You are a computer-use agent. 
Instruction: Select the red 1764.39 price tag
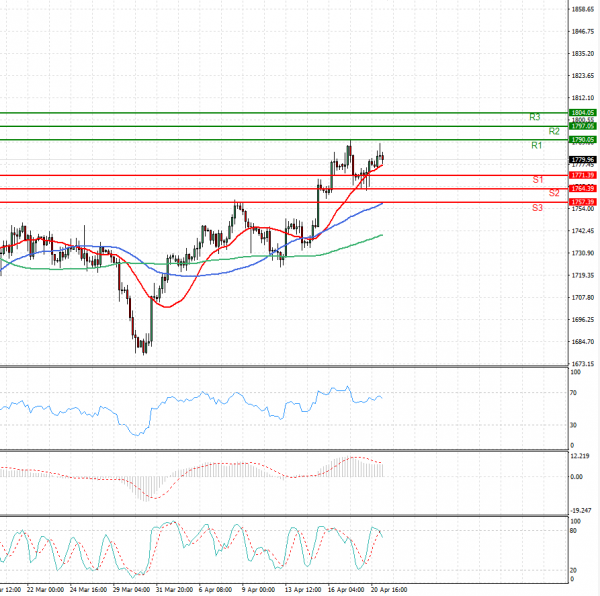tap(583, 189)
